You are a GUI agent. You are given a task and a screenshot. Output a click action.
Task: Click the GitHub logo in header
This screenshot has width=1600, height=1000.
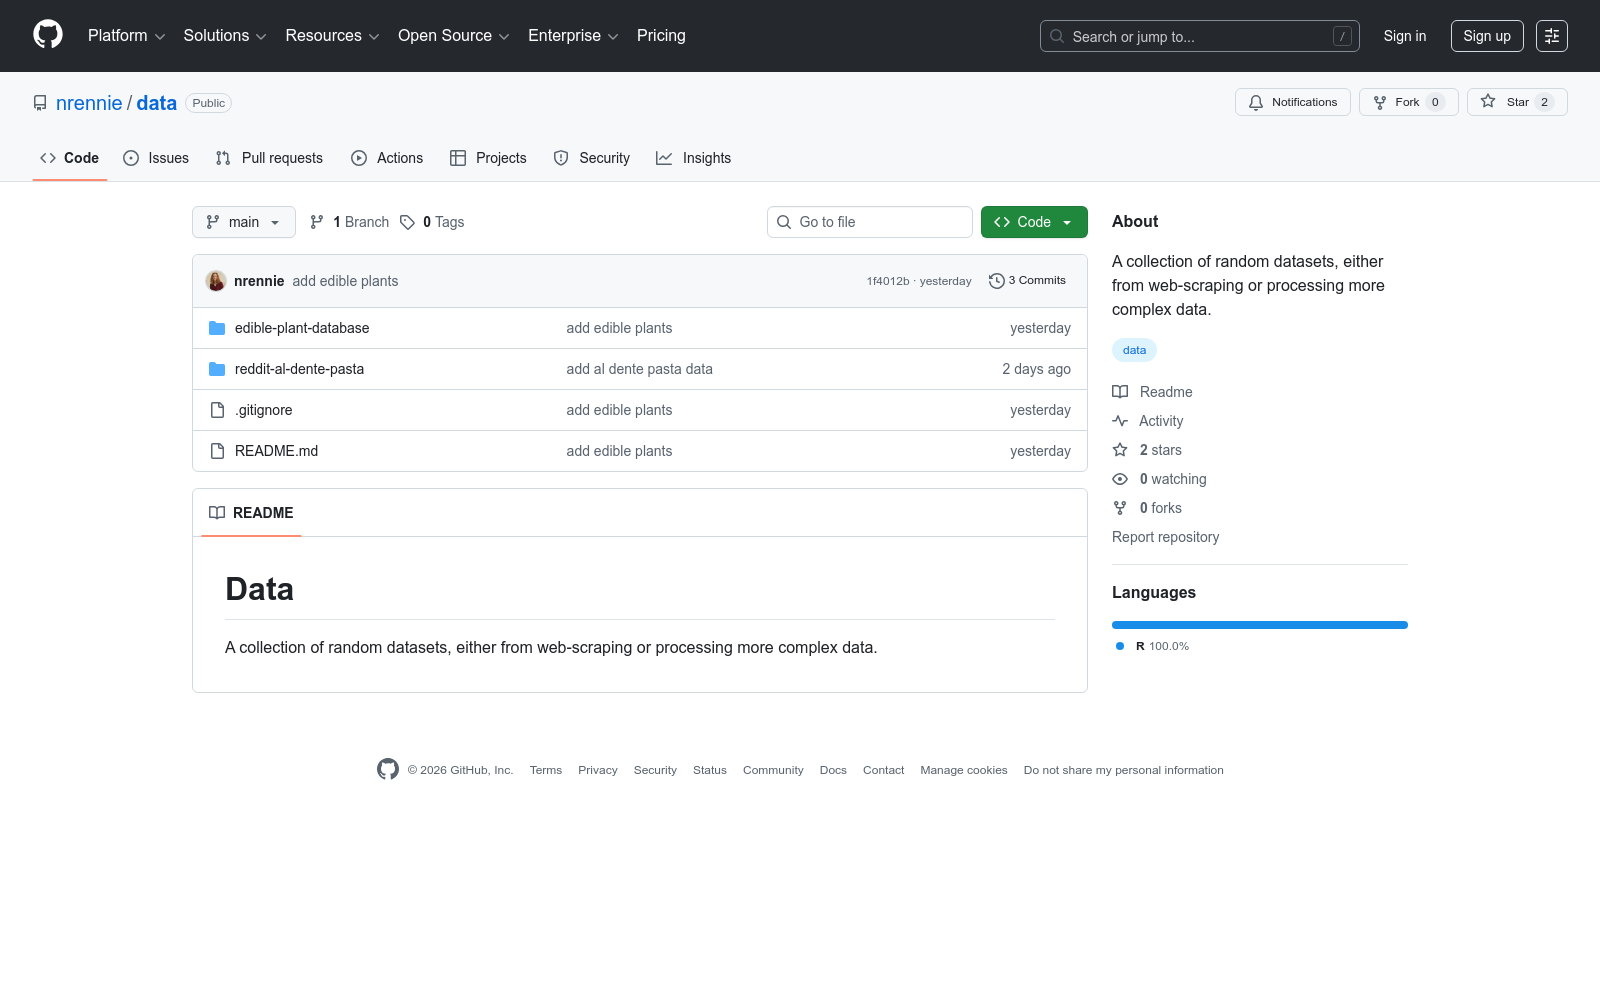[x=48, y=35]
